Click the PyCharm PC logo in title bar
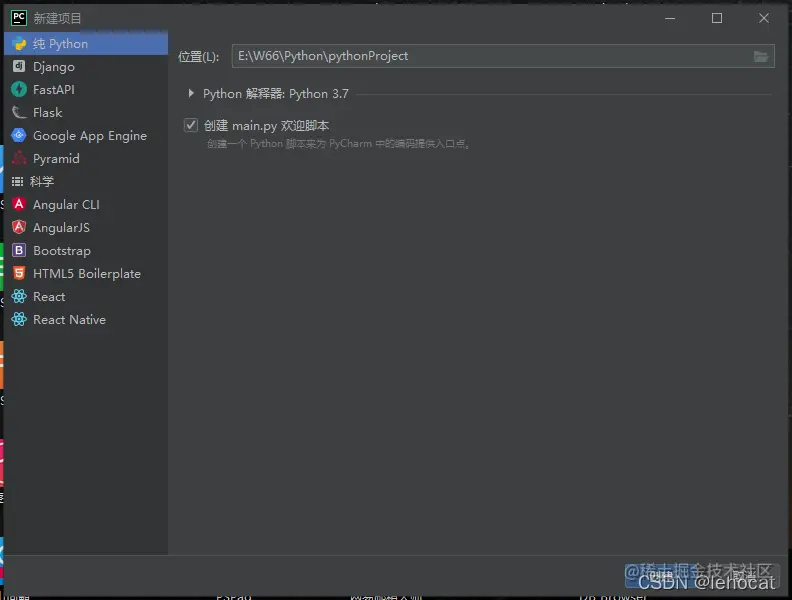The width and height of the screenshot is (792, 600). click(x=19, y=18)
